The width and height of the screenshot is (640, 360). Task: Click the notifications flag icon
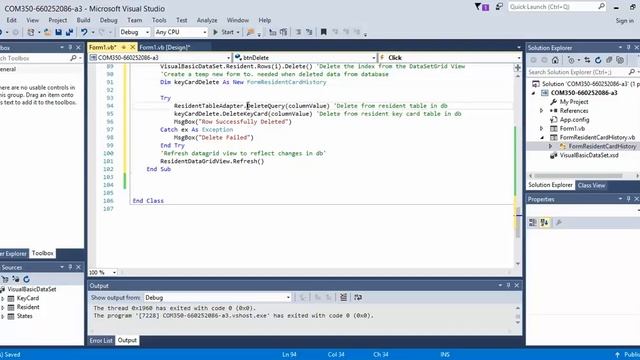click(x=482, y=7)
